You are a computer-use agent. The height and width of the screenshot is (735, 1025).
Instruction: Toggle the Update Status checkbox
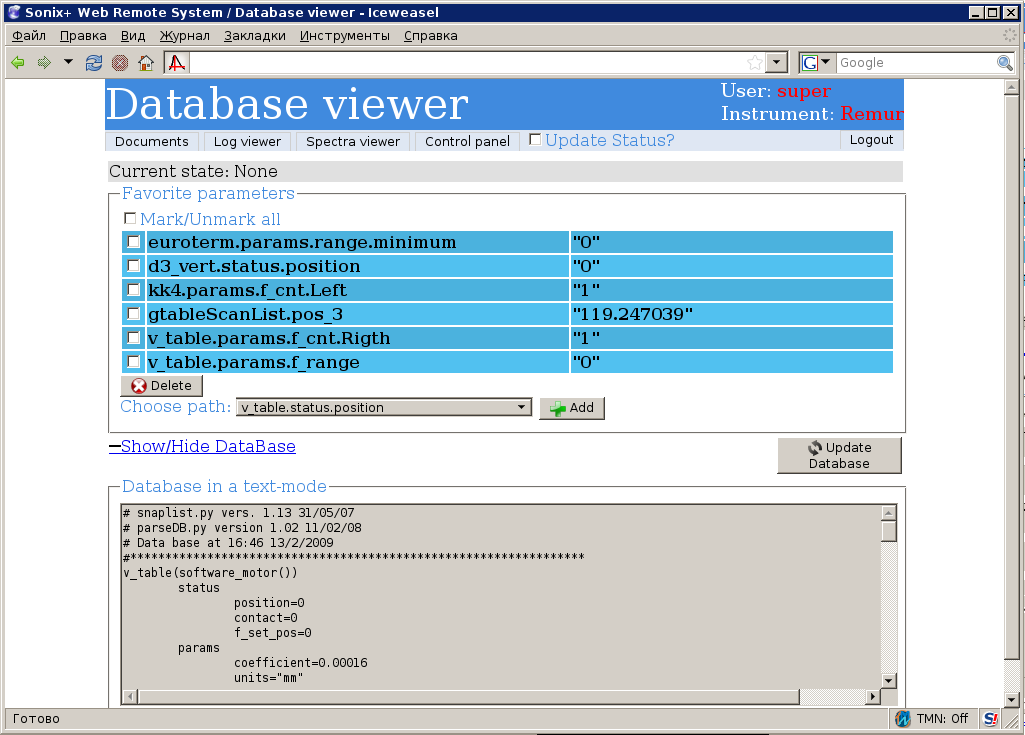click(535, 140)
